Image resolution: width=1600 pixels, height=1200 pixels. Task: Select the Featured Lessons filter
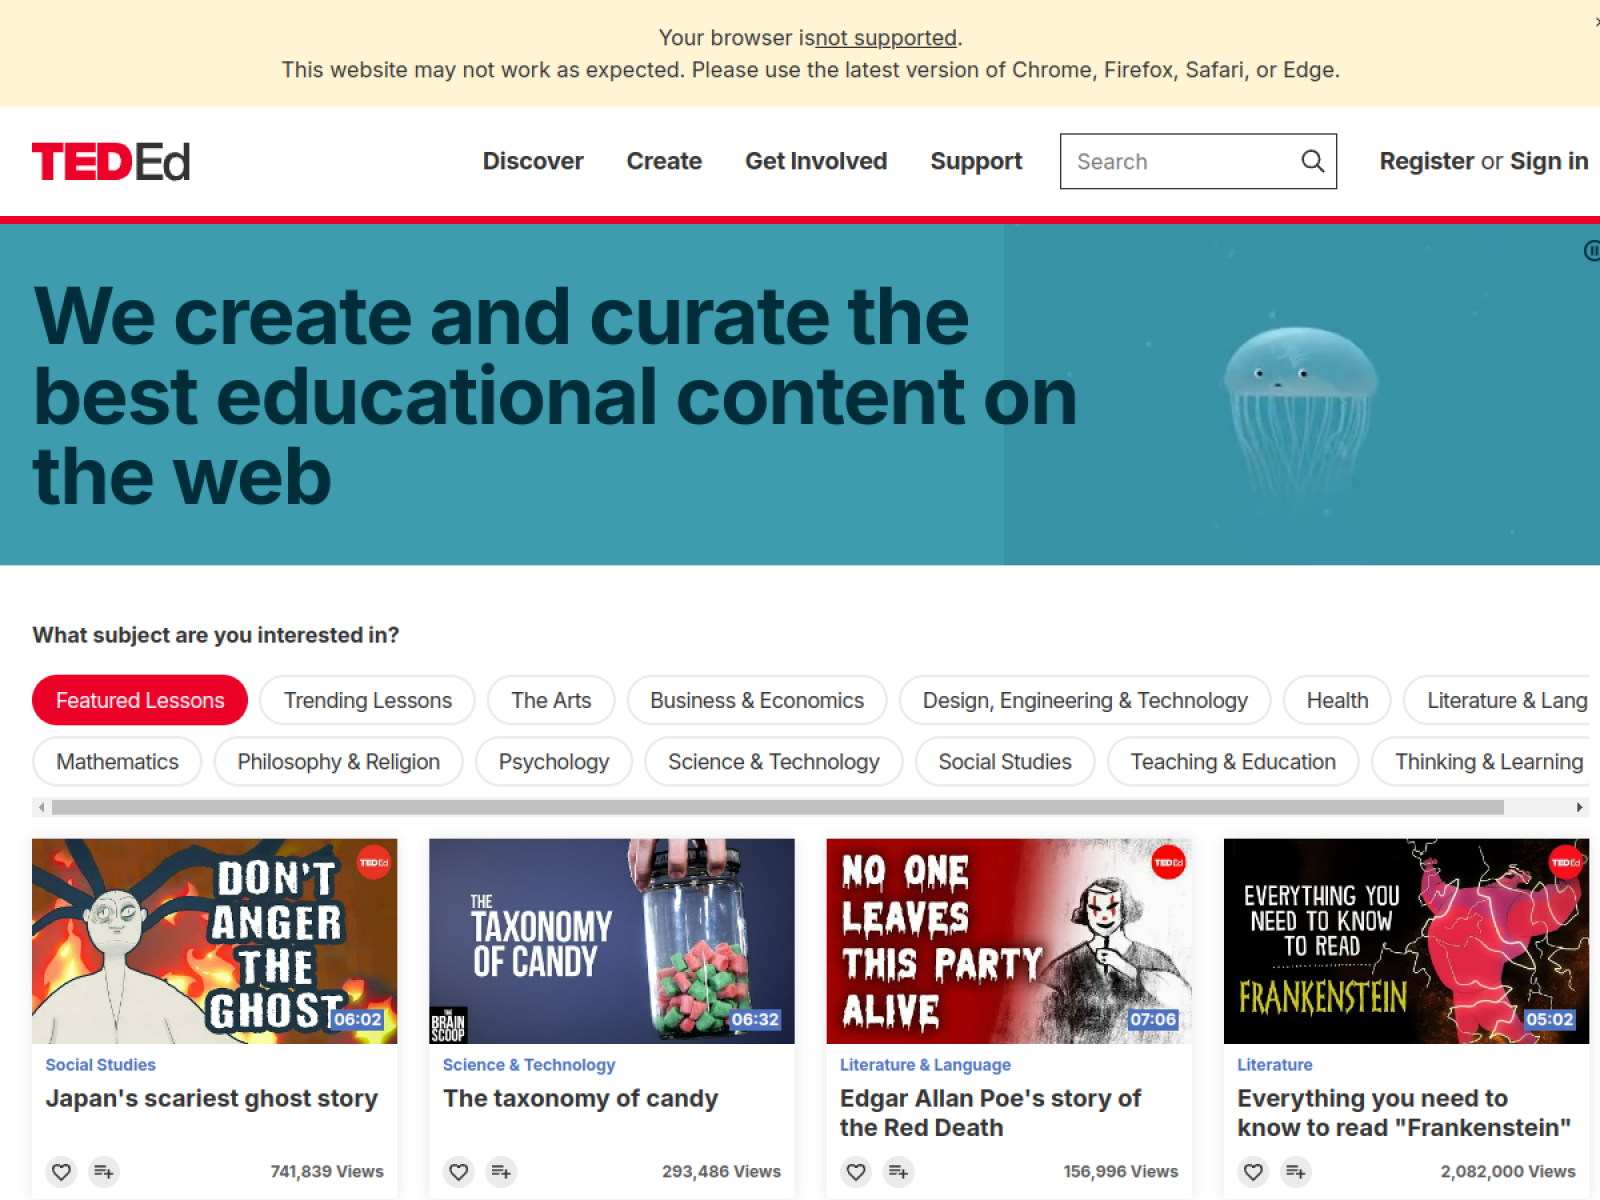[140, 700]
